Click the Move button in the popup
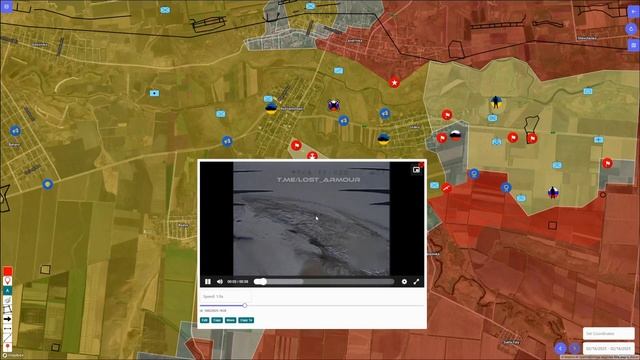The height and width of the screenshot is (360, 640). pos(230,320)
